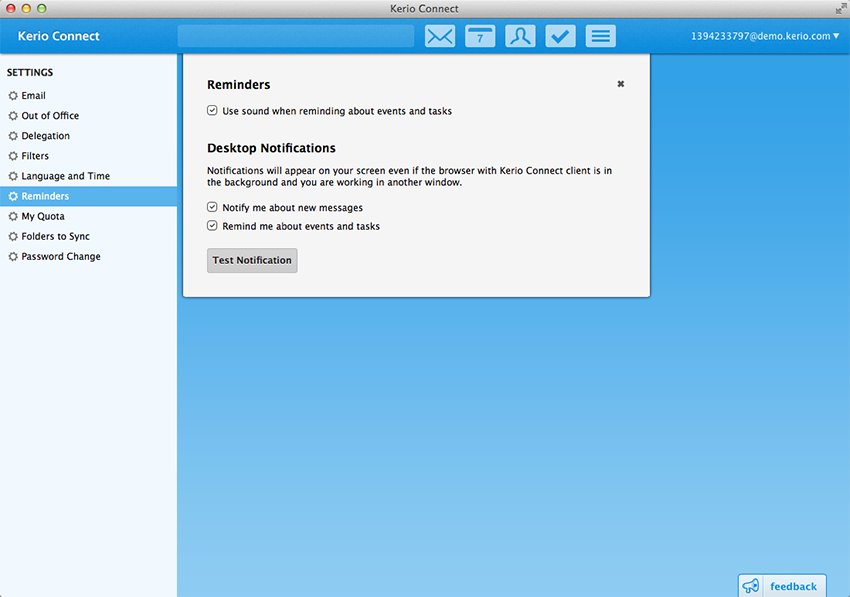The width and height of the screenshot is (850, 597).
Task: Close the Reminders settings panel
Action: 620,84
